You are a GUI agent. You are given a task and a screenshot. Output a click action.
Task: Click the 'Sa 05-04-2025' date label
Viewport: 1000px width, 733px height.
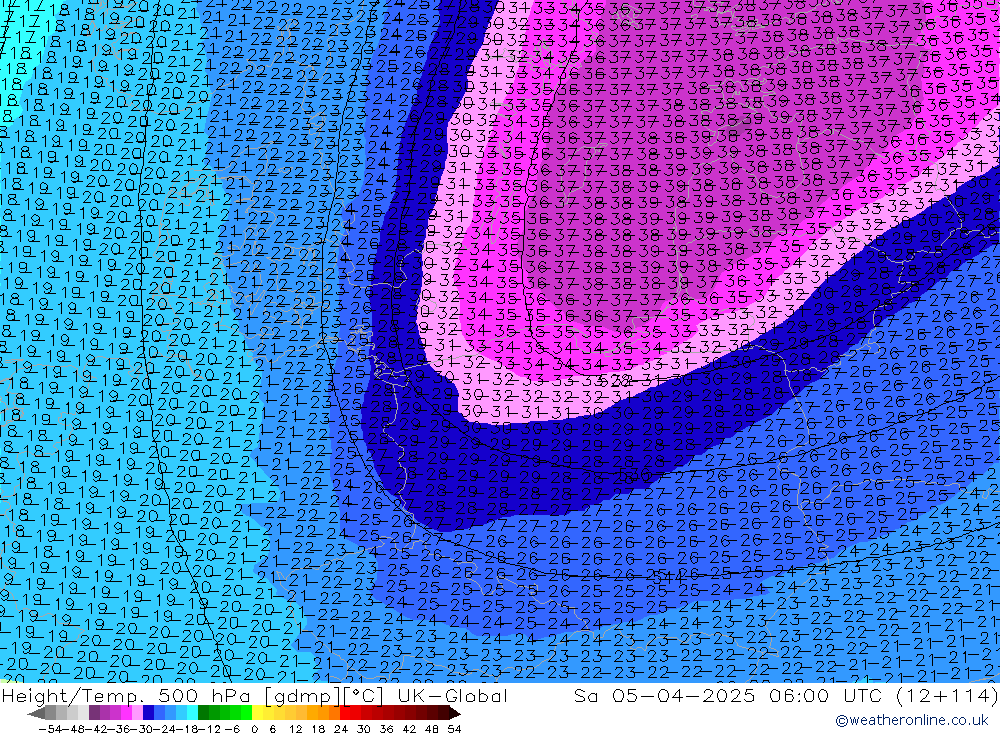pyautogui.click(x=665, y=695)
